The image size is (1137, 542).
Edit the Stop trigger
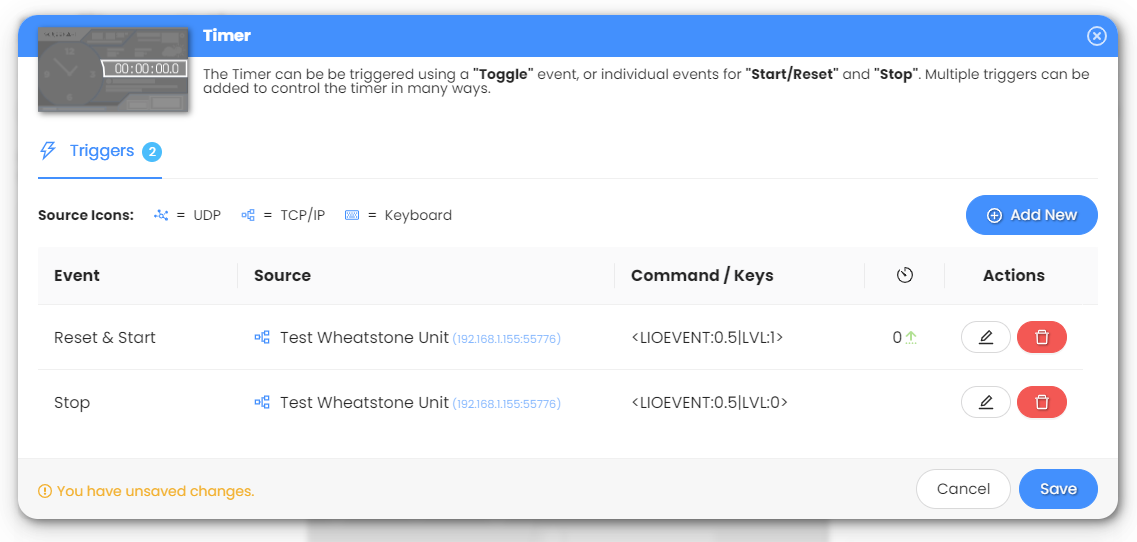[x=985, y=402]
